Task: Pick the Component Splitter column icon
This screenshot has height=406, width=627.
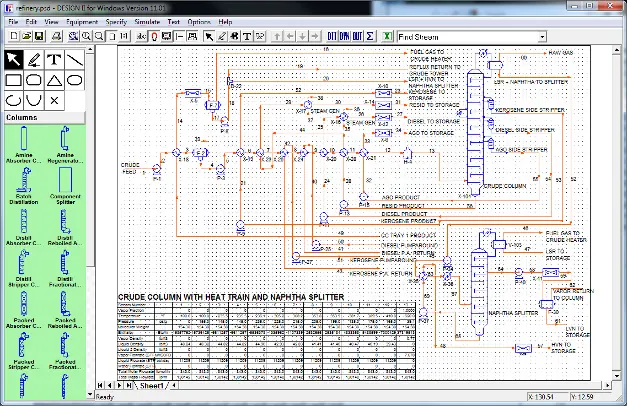Action: coord(65,186)
